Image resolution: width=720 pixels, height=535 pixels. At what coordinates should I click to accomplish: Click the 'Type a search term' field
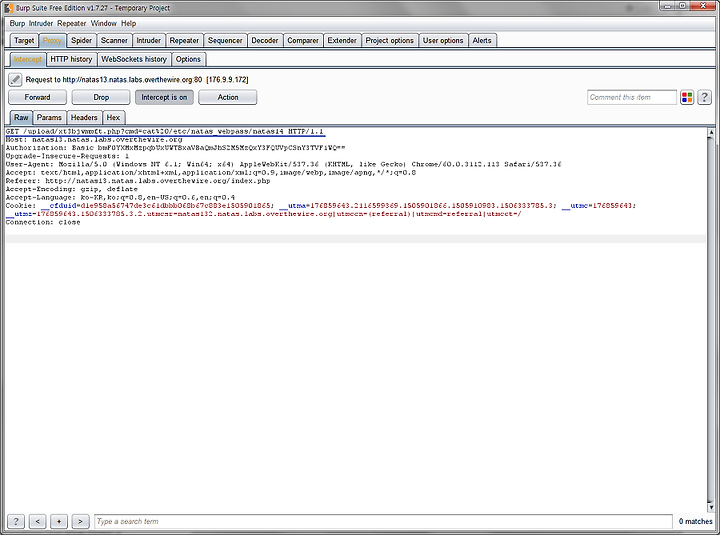[383, 521]
